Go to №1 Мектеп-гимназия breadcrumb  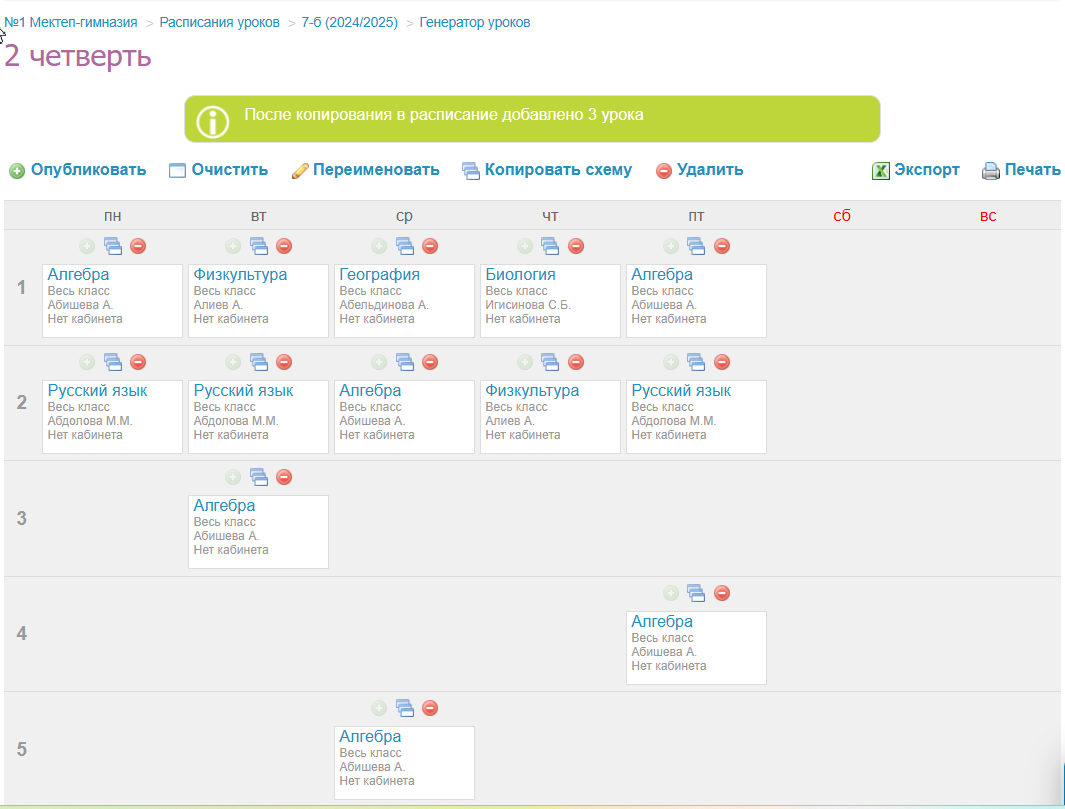[x=71, y=22]
